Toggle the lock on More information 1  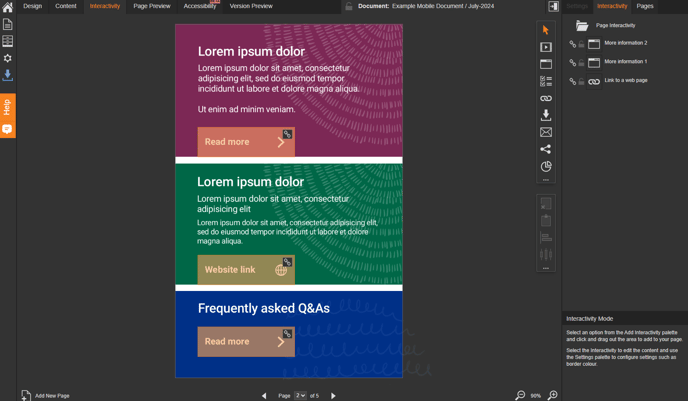point(581,62)
